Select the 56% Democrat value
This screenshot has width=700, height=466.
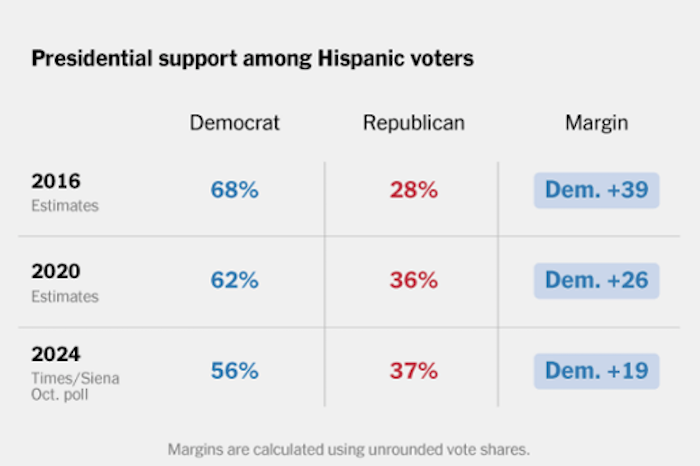pyautogui.click(x=234, y=371)
